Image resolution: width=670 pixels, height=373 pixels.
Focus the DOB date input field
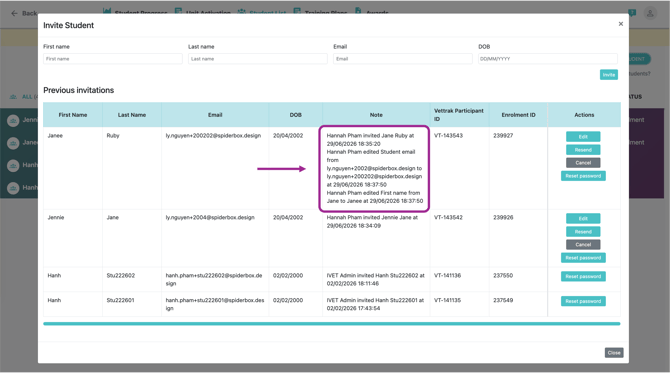click(548, 59)
